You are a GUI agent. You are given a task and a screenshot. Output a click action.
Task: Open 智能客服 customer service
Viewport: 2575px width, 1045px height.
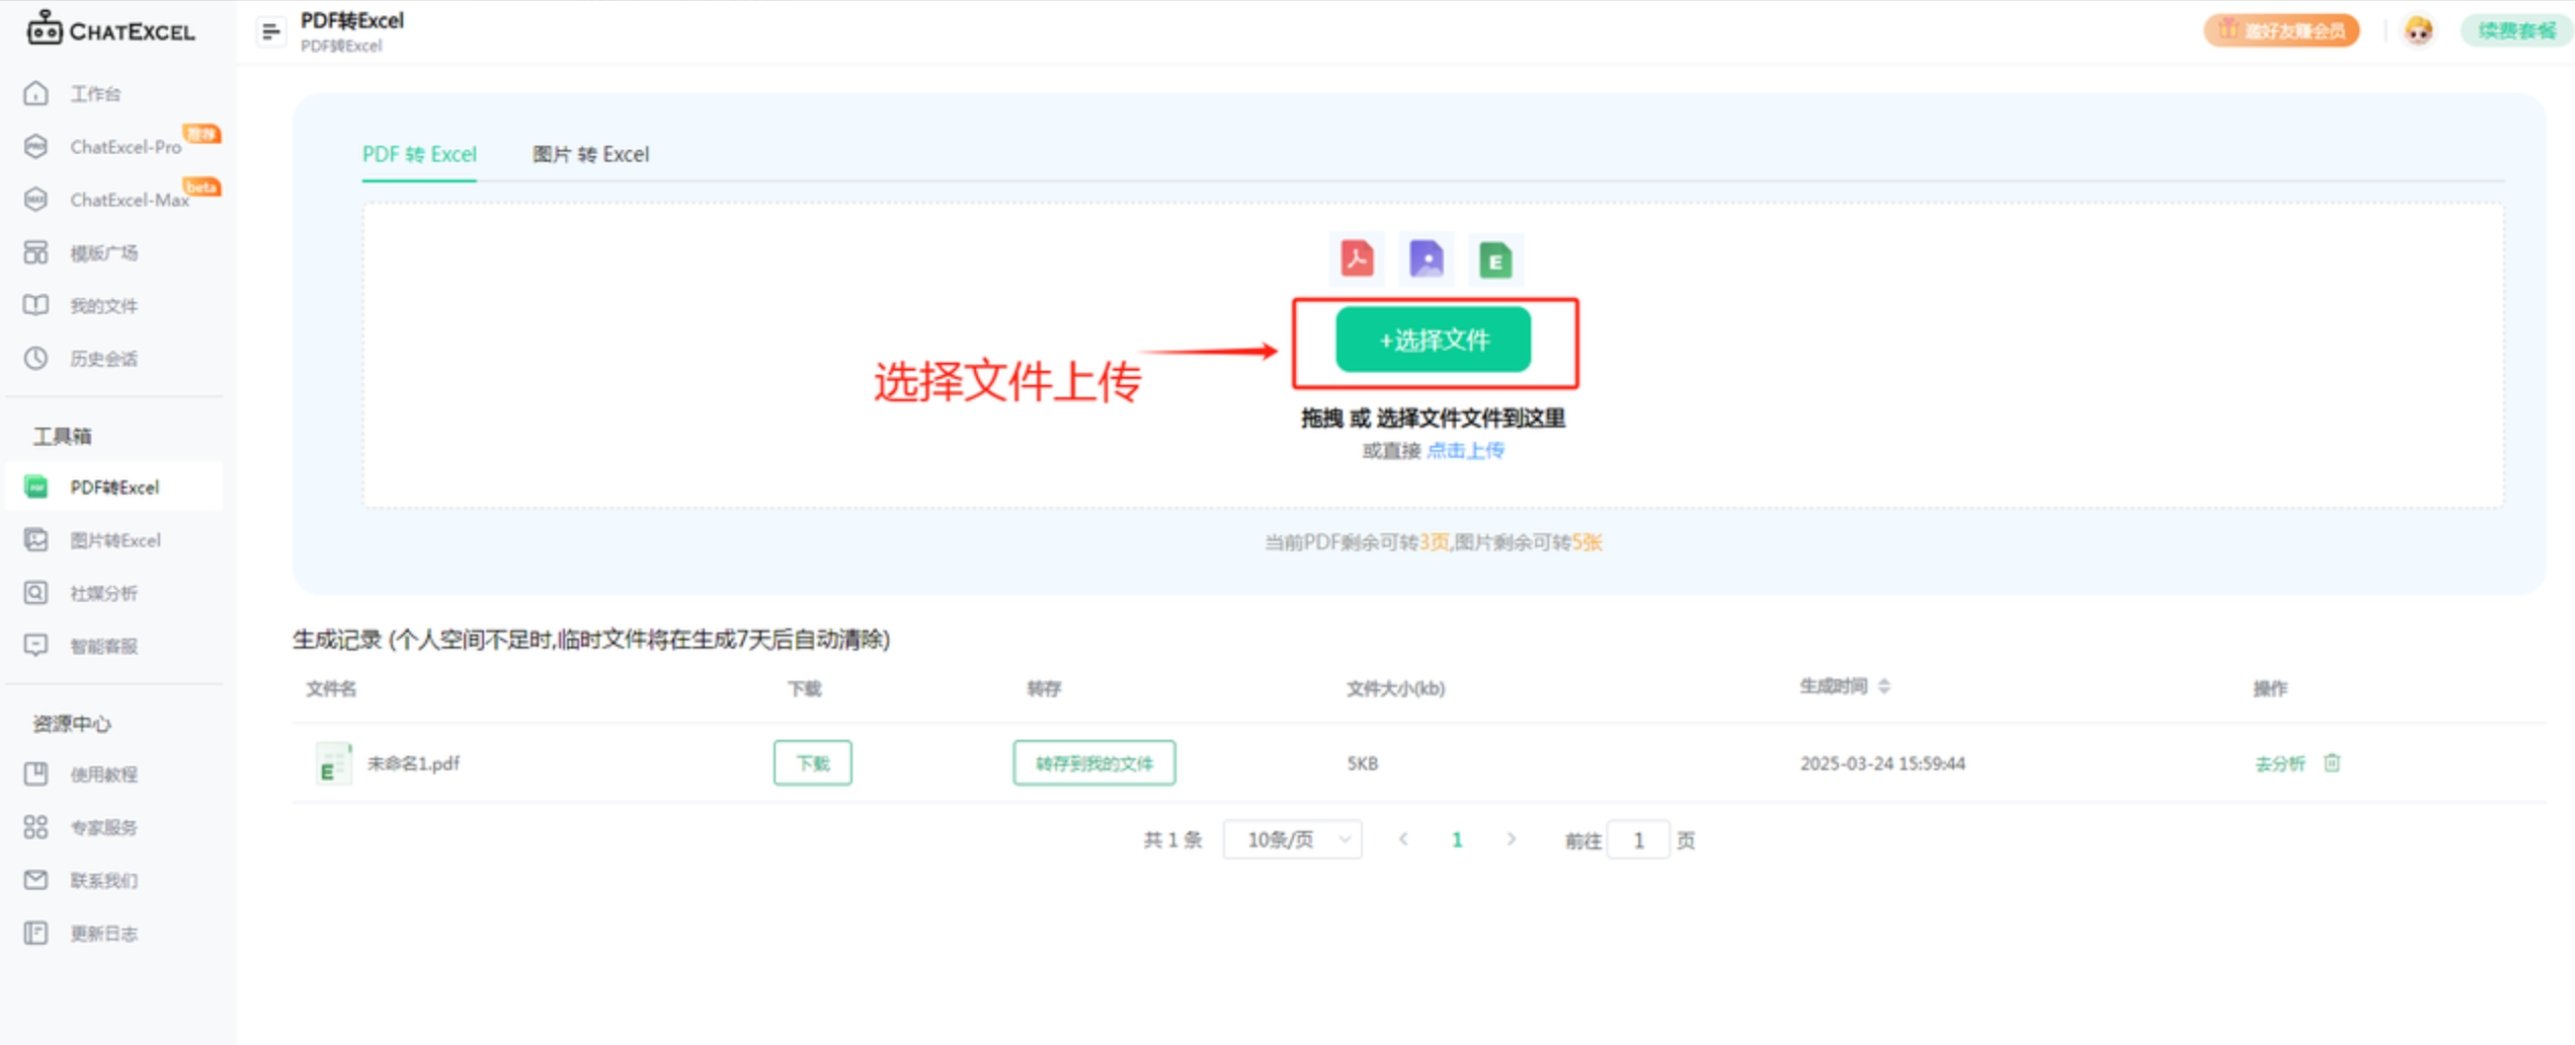tap(104, 645)
